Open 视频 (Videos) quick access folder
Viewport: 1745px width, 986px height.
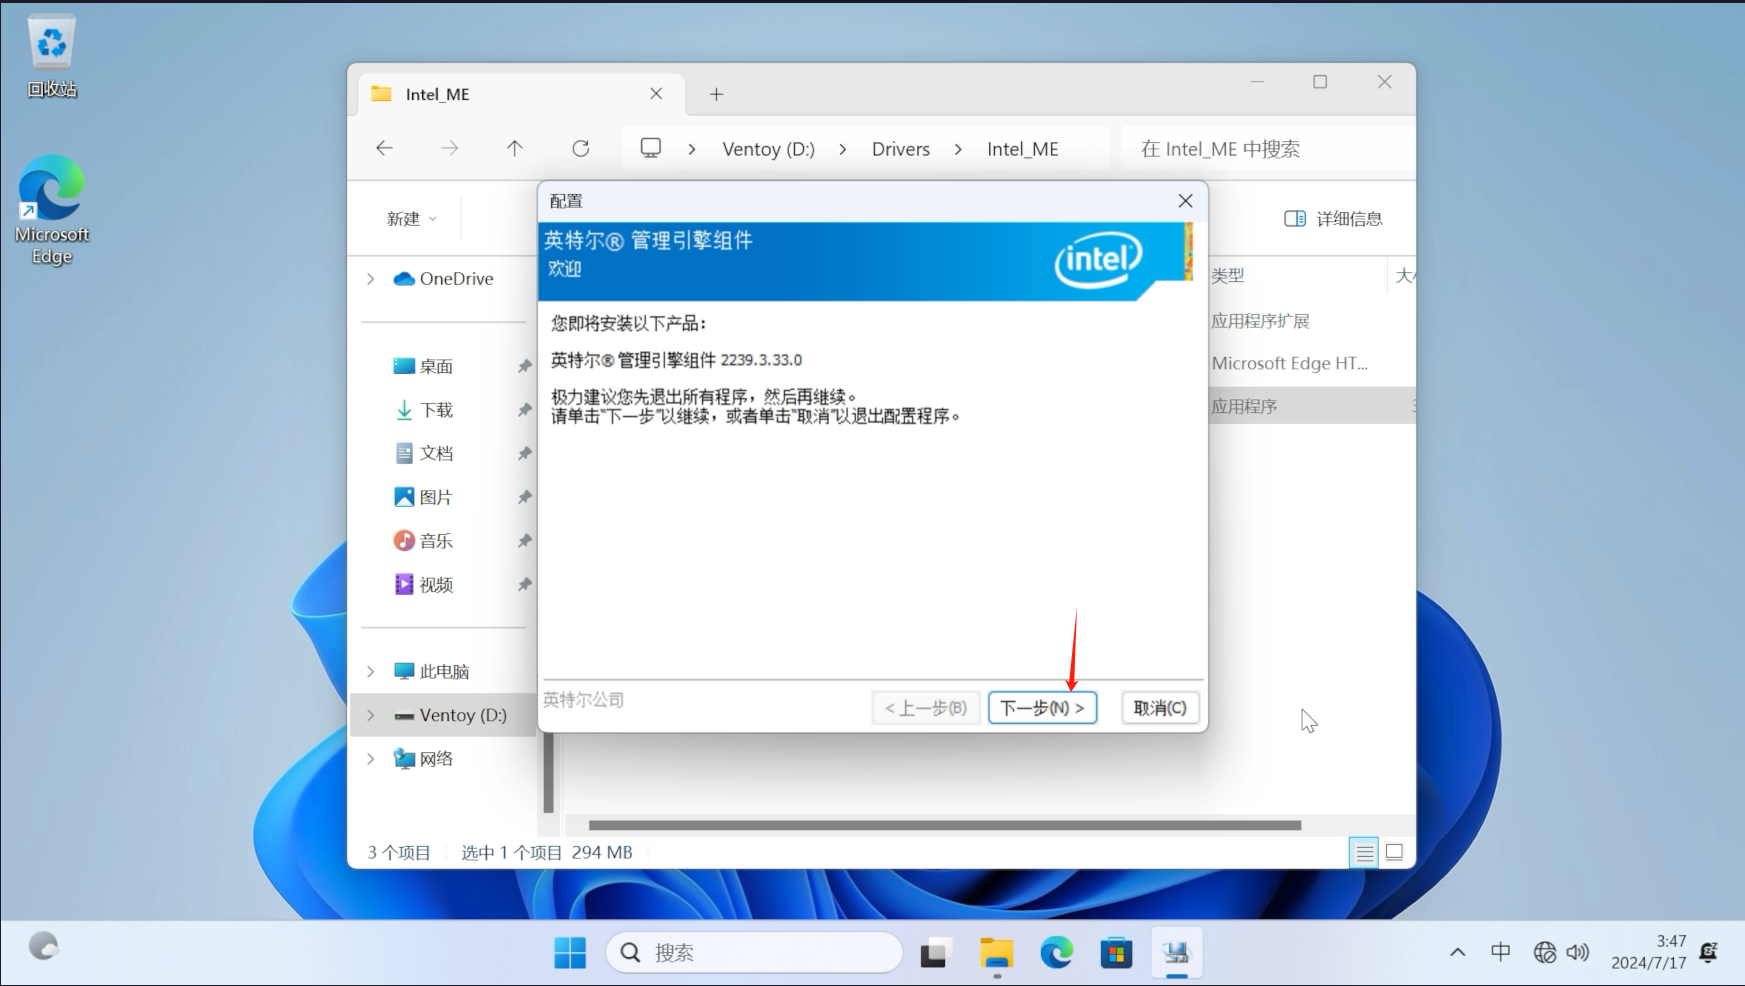[424, 584]
